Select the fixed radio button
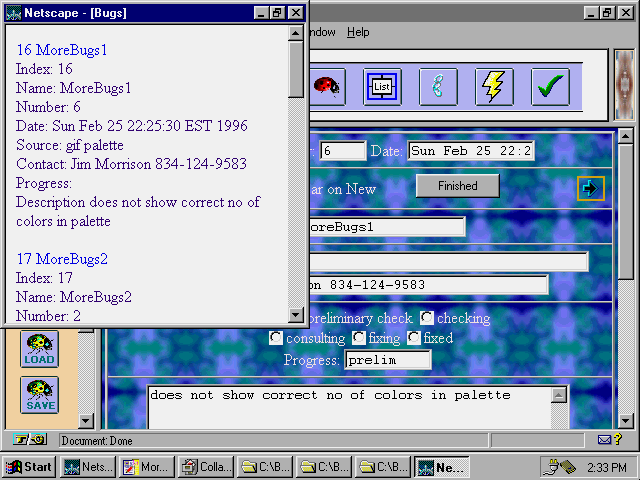This screenshot has width=640, height=480. pos(413,338)
